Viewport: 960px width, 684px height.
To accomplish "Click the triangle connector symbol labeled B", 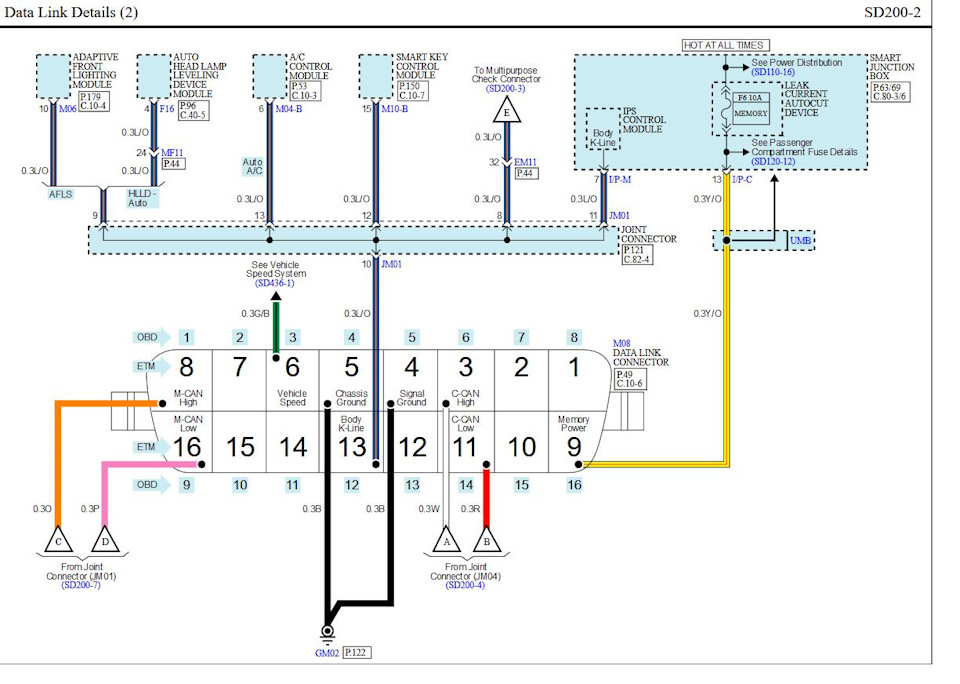I will [x=487, y=540].
